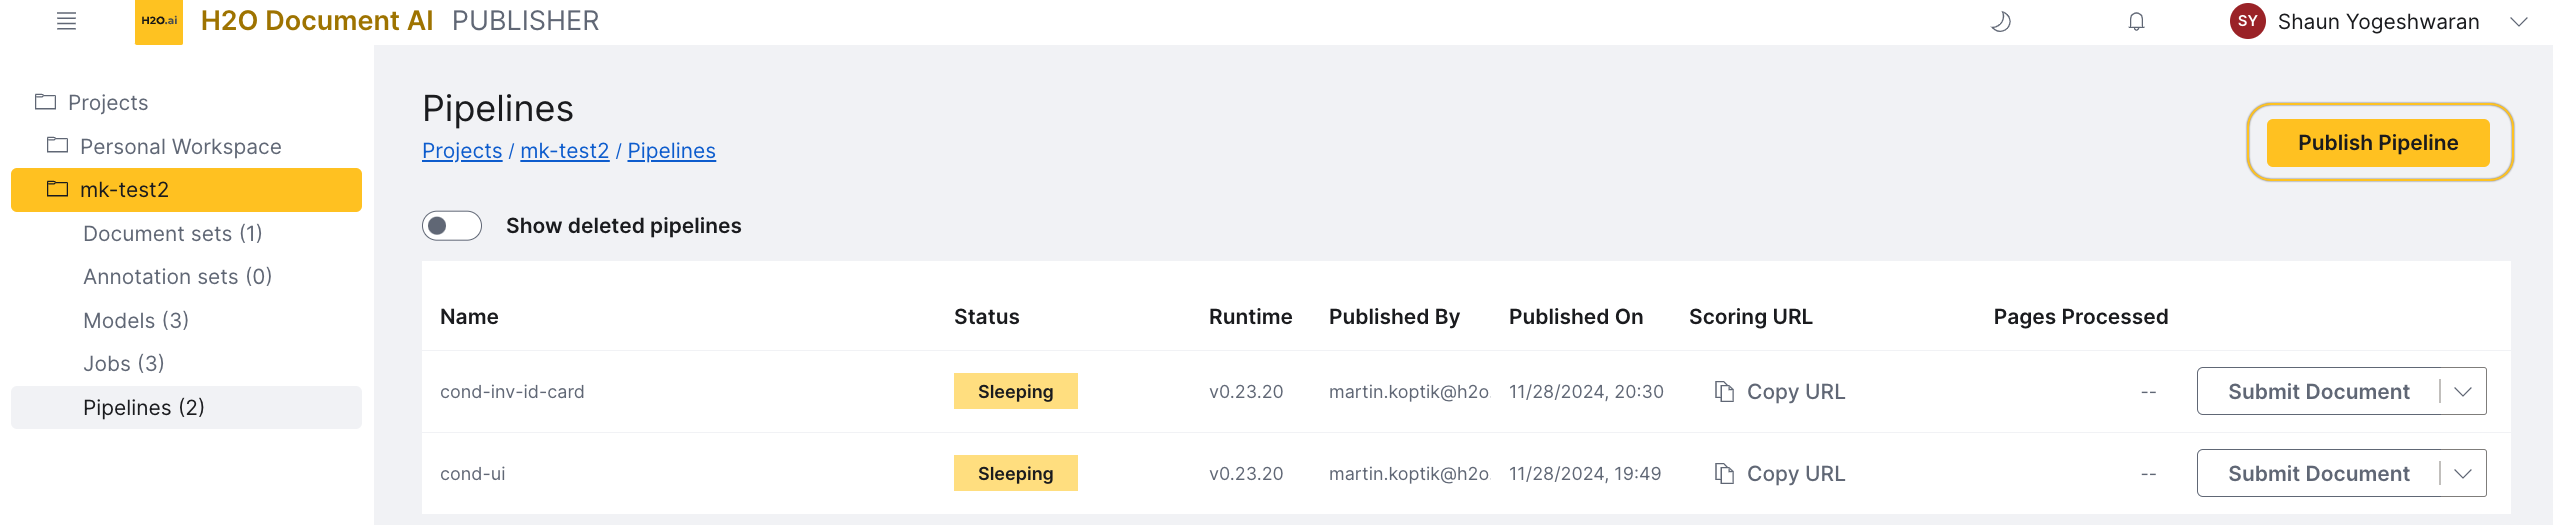Click martin.koptik@h2o in cond-inv-id-card row
Image resolution: width=2553 pixels, height=525 pixels.
pos(1409,392)
